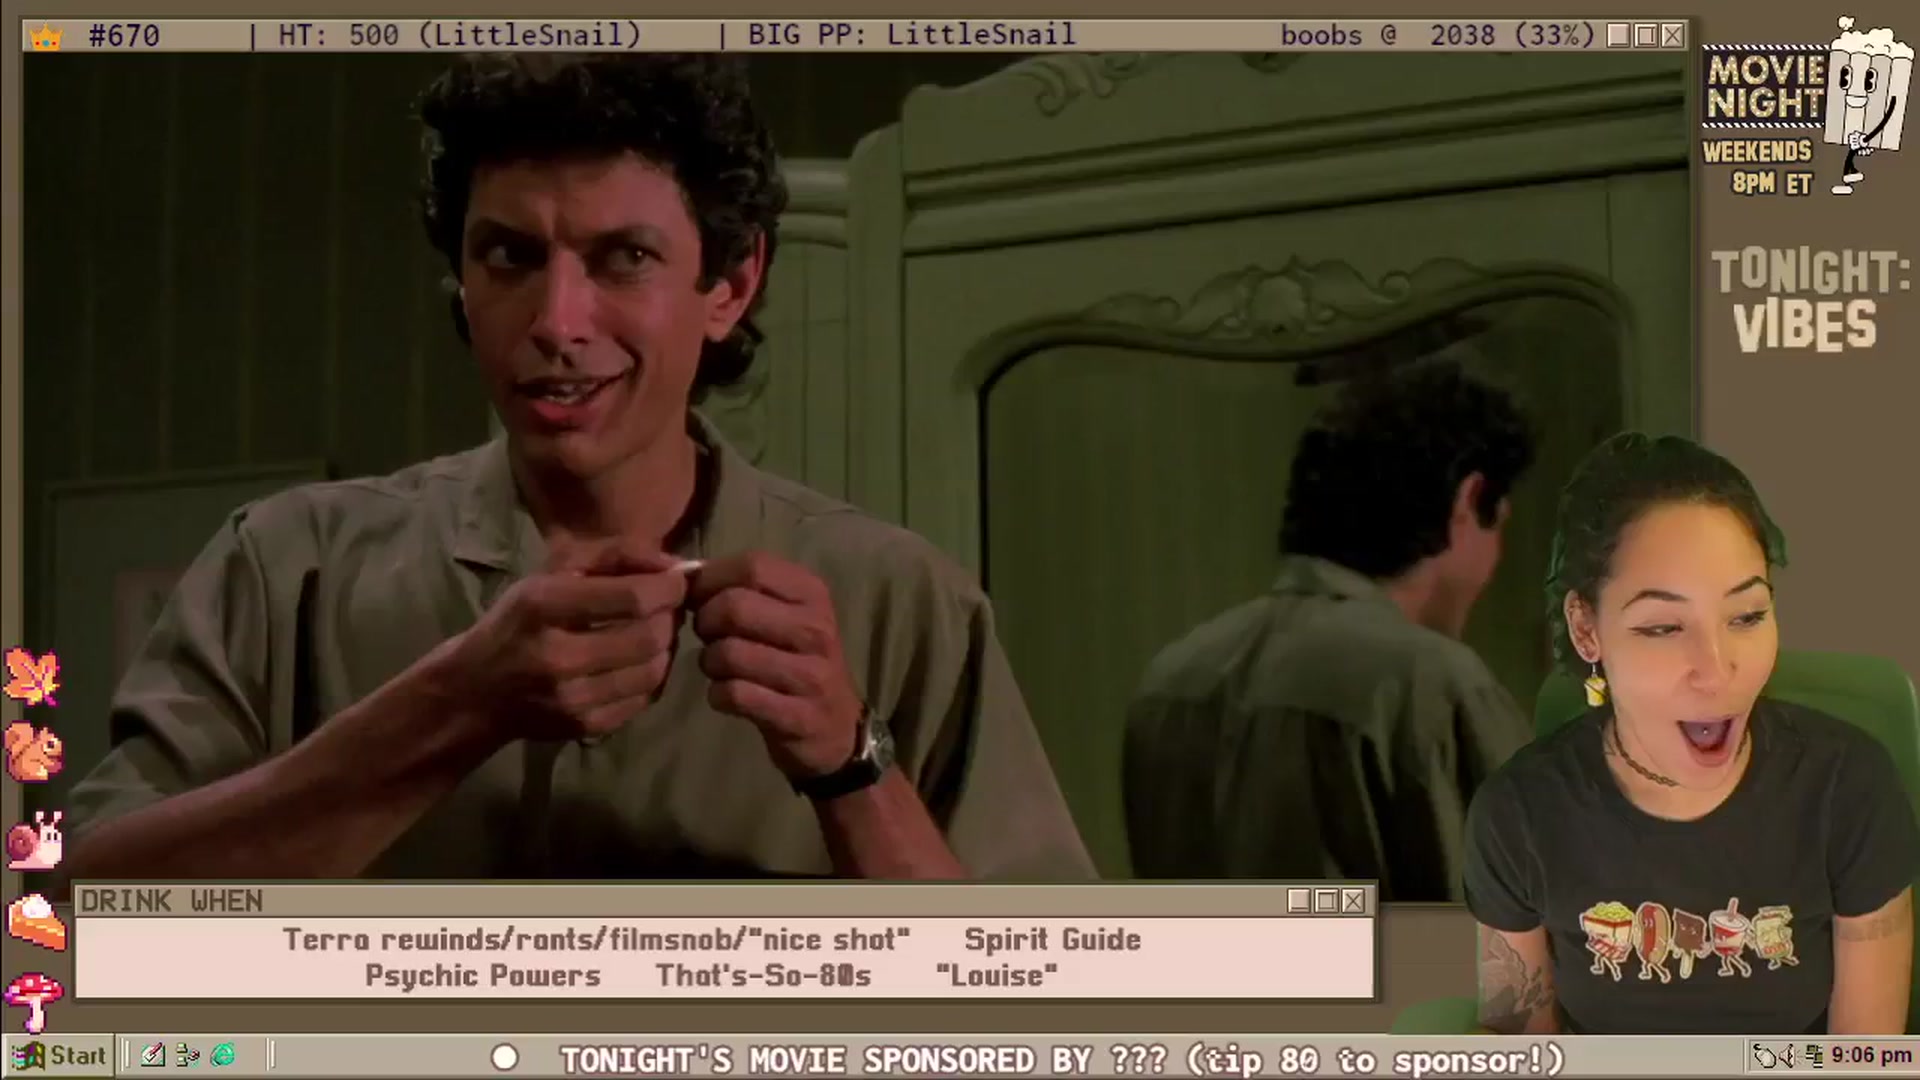
Task: Click the "Psychic Powers" drink rule
Action: pos(483,976)
